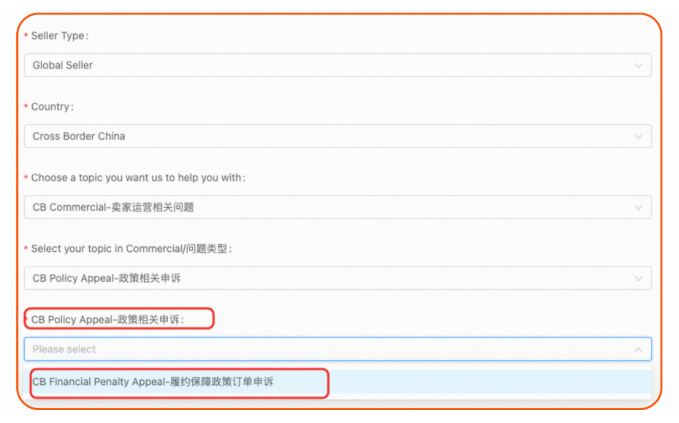Screen dimensions: 679x423
Task: Click red asterisk beside 'Select your topic' label
Action: [x=26, y=248]
